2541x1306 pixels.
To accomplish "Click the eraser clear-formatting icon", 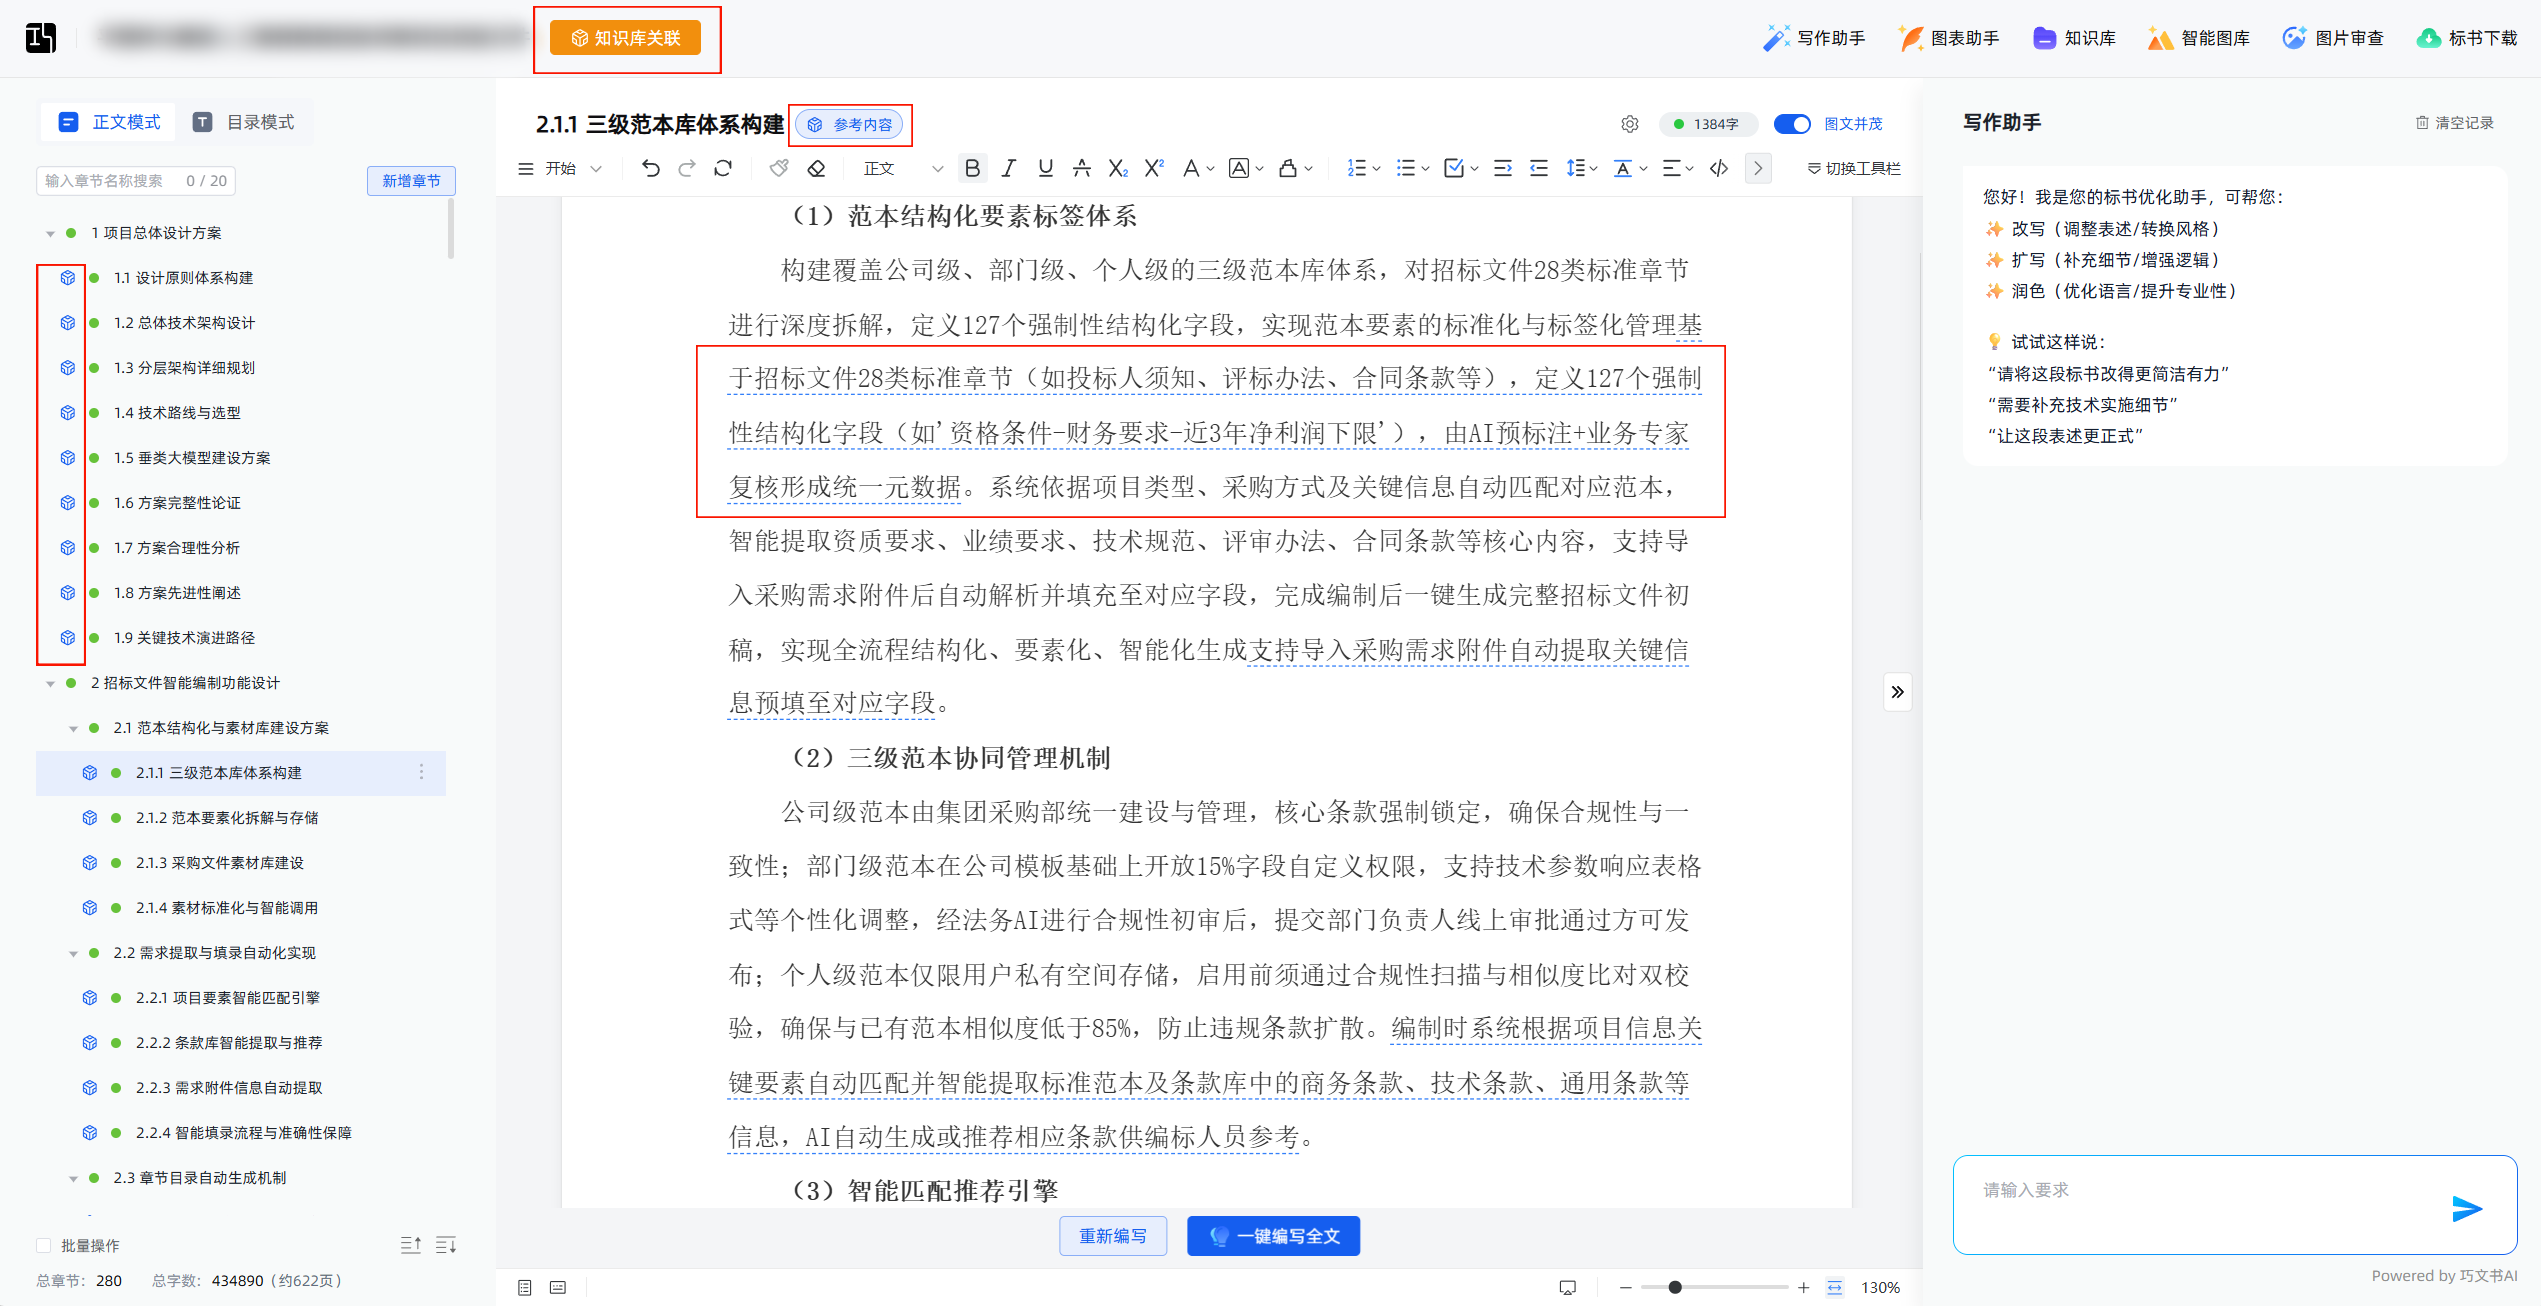I will [817, 168].
